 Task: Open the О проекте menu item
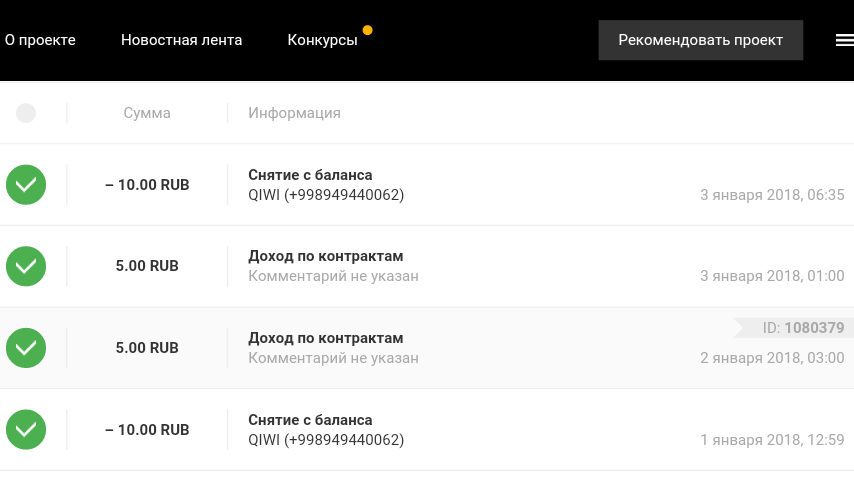point(40,40)
